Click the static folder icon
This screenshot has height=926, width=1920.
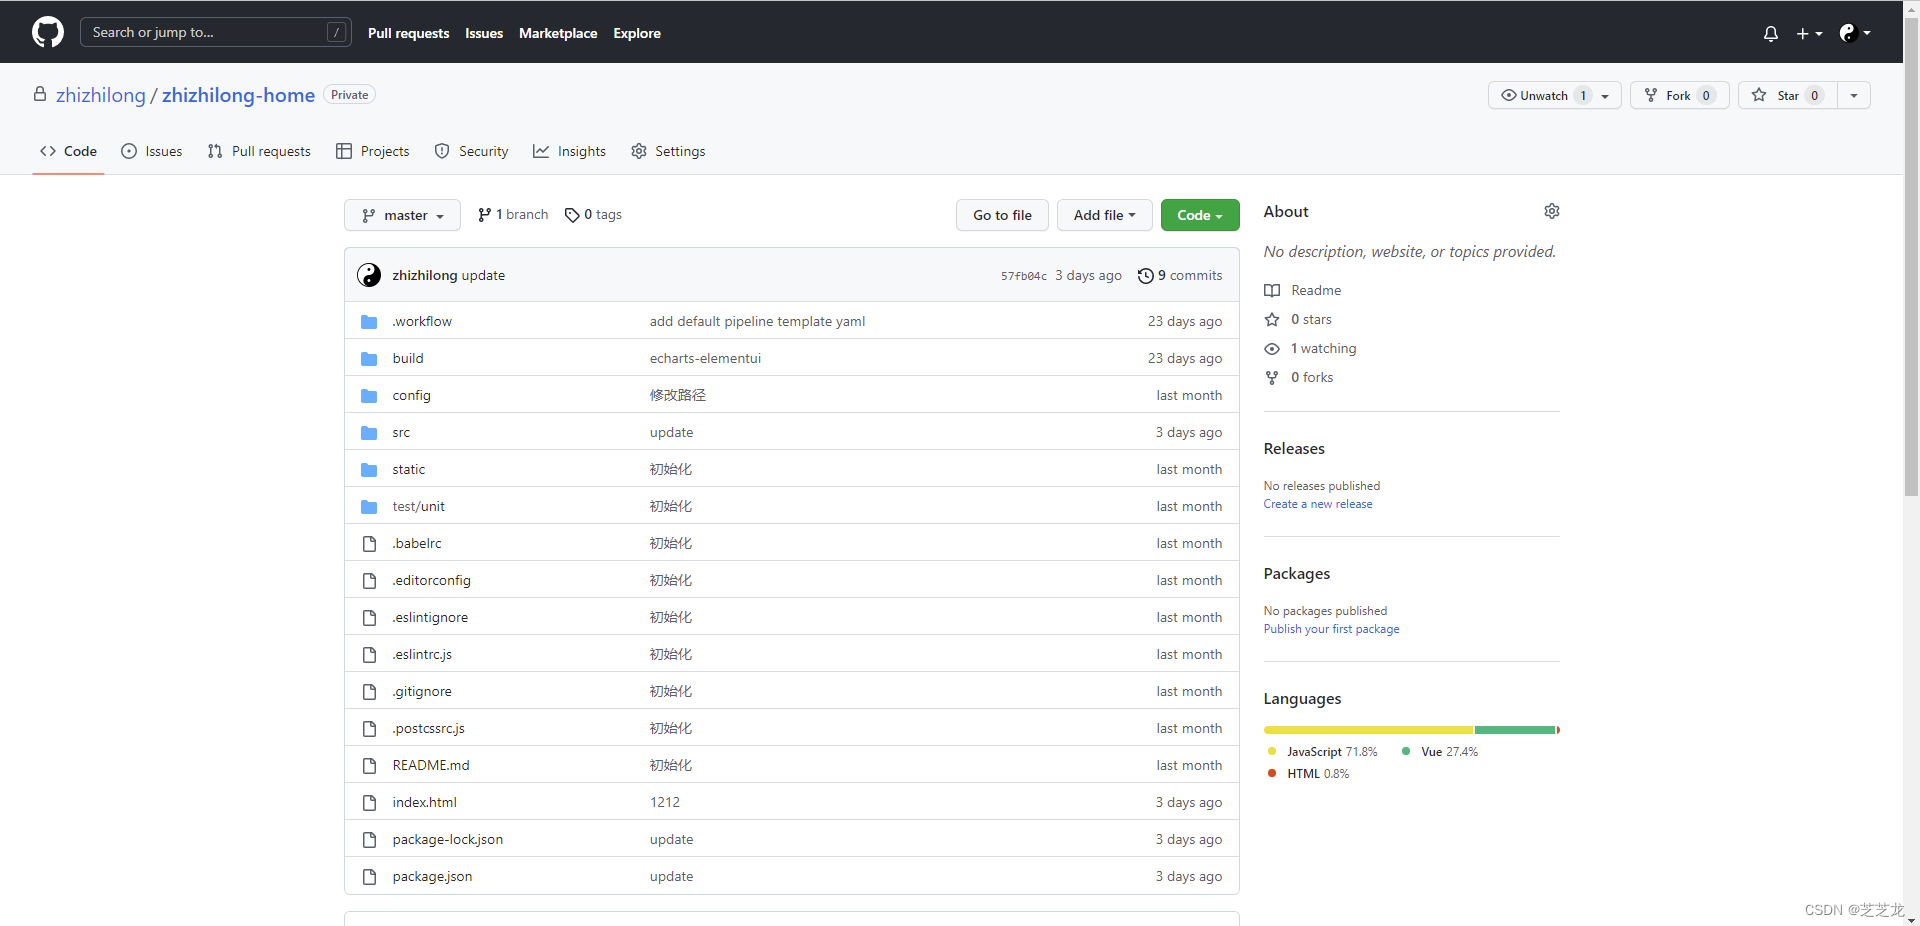pos(369,470)
